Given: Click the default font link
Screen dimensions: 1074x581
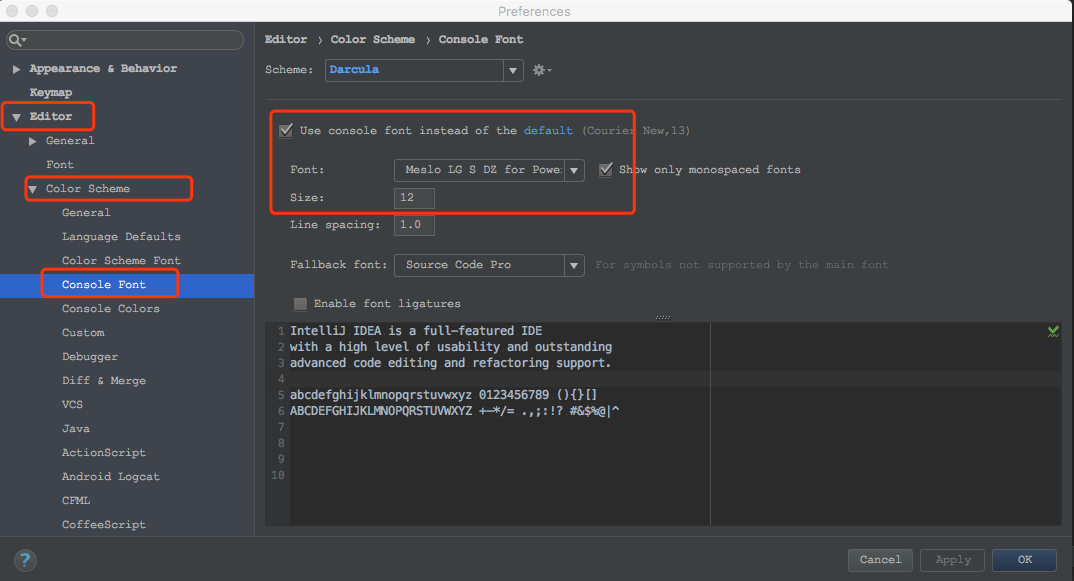Looking at the screenshot, I should tap(548, 130).
